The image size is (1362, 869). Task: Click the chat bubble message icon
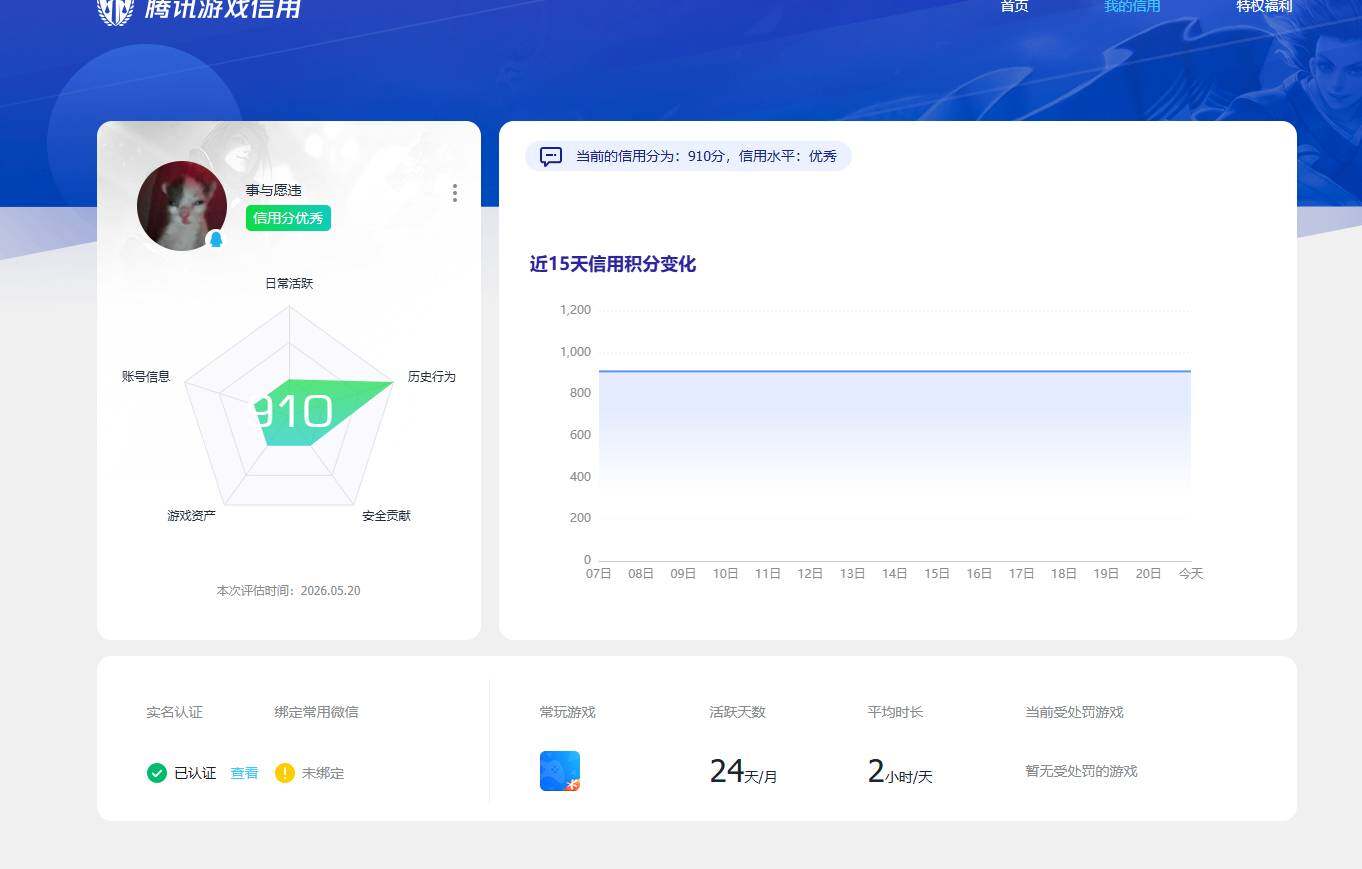click(551, 156)
